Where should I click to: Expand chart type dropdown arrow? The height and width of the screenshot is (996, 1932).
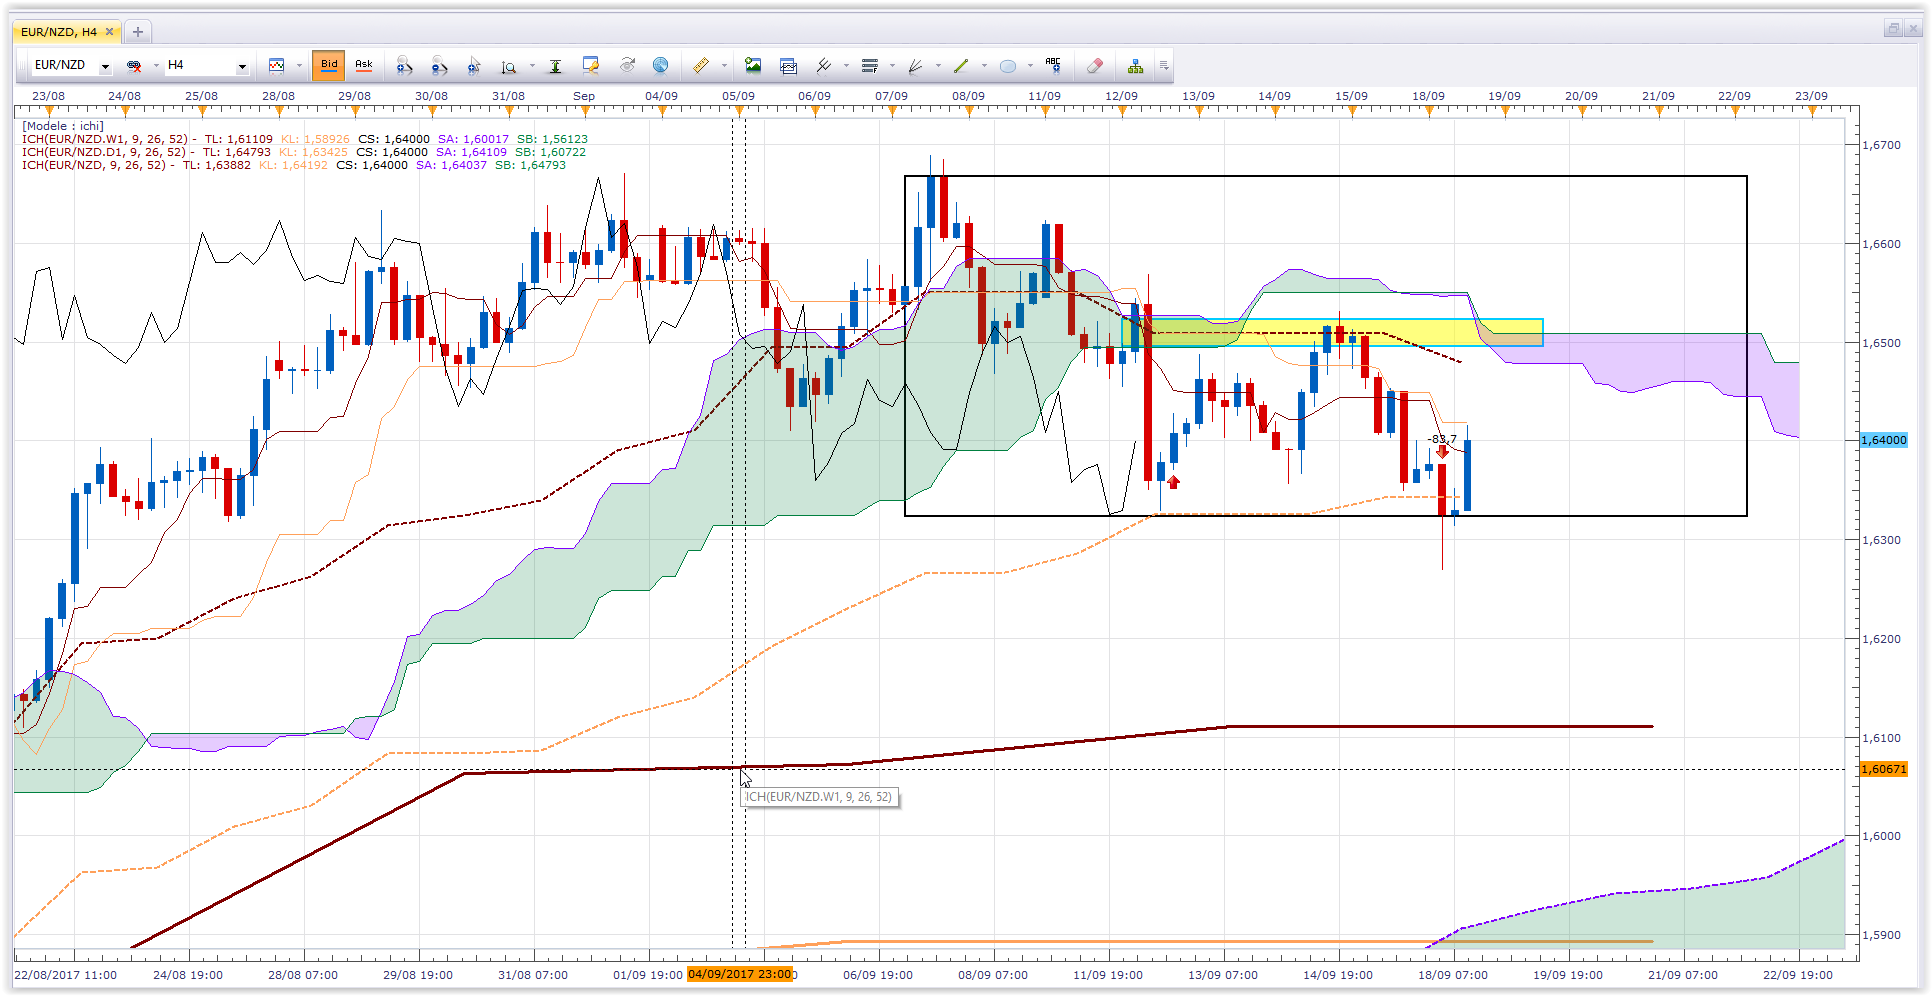(299, 66)
